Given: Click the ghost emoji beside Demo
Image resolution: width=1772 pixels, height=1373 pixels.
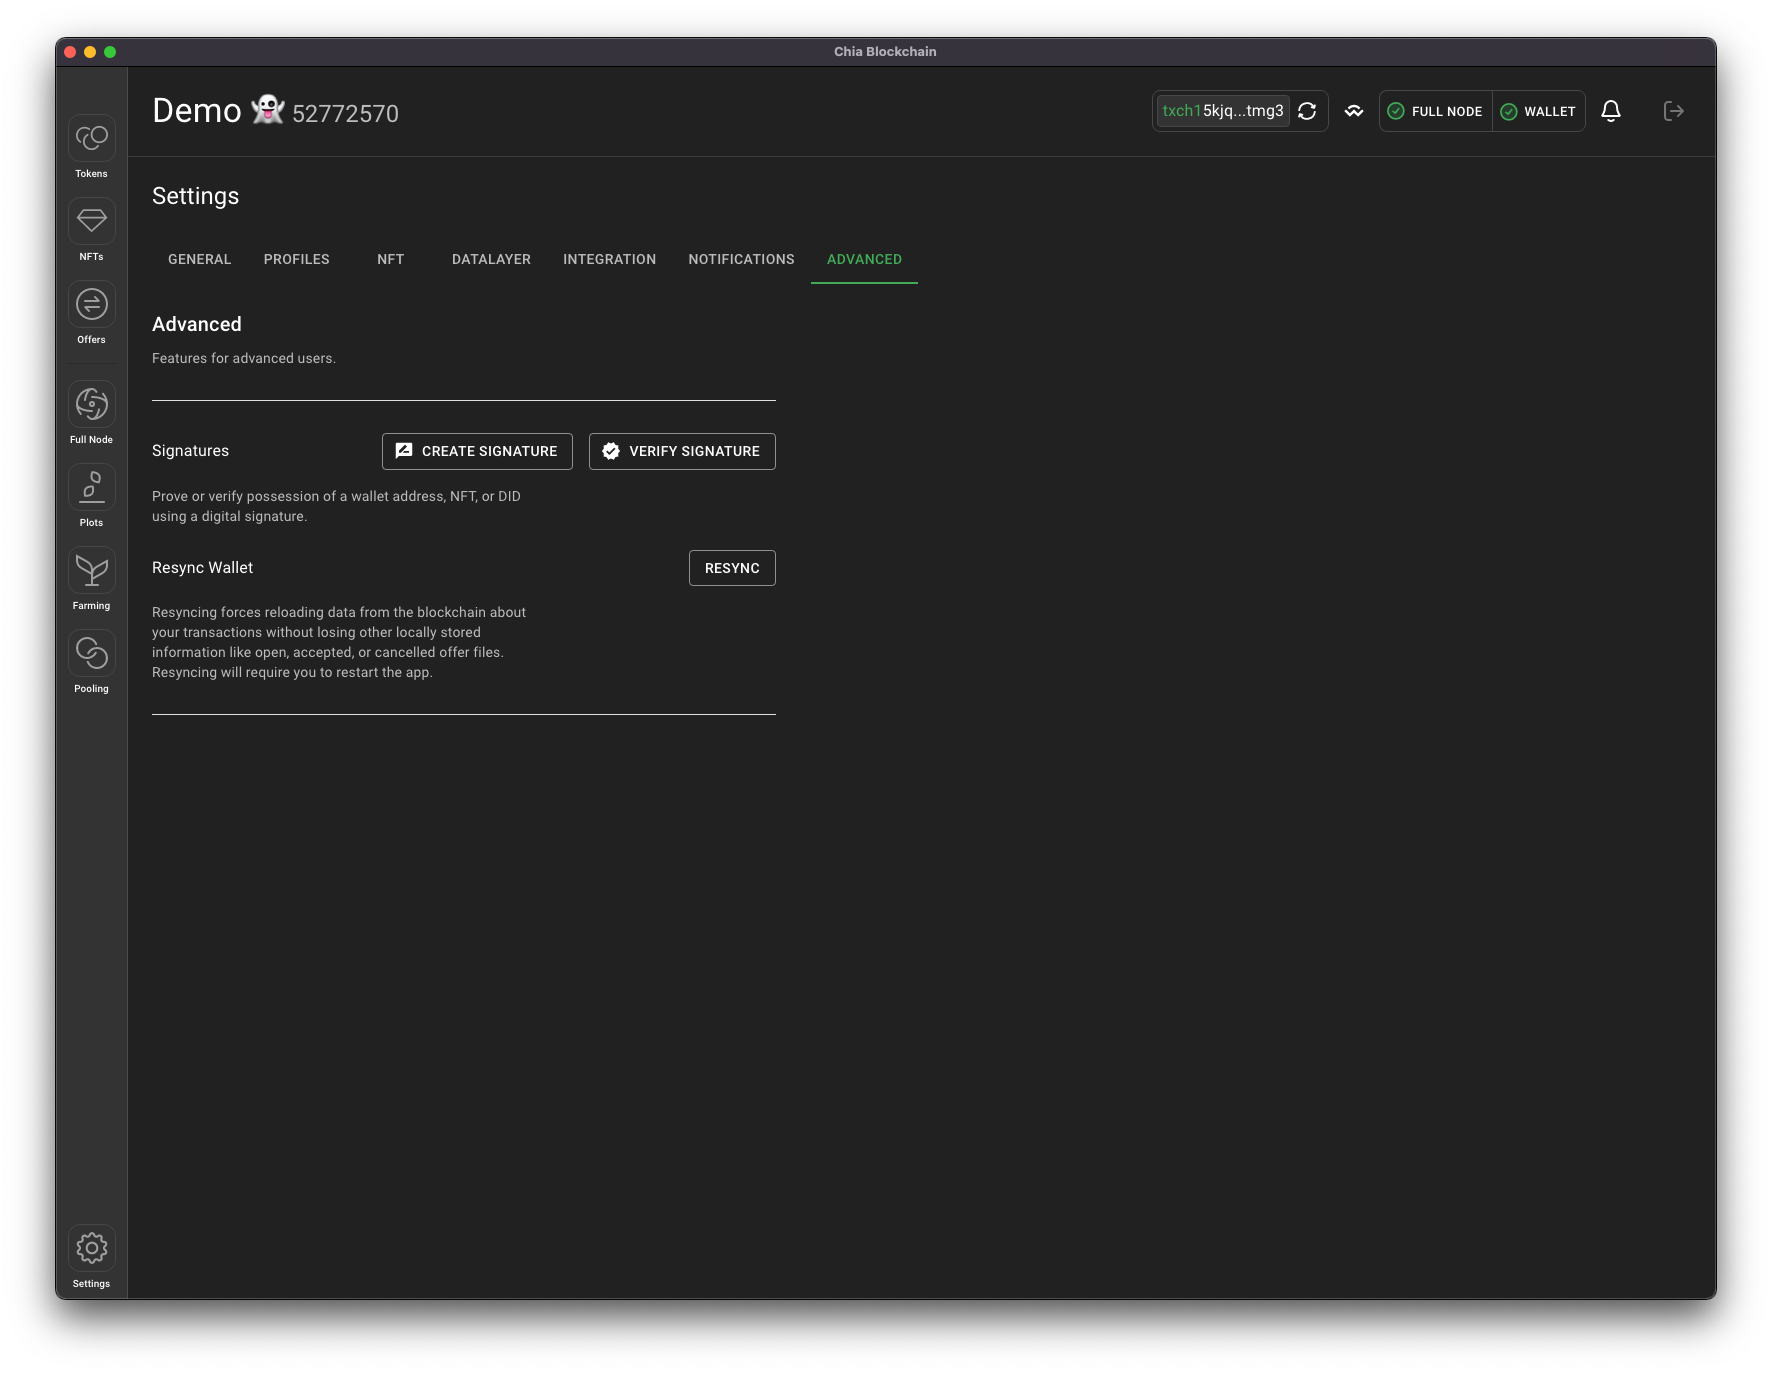Looking at the screenshot, I should (267, 109).
